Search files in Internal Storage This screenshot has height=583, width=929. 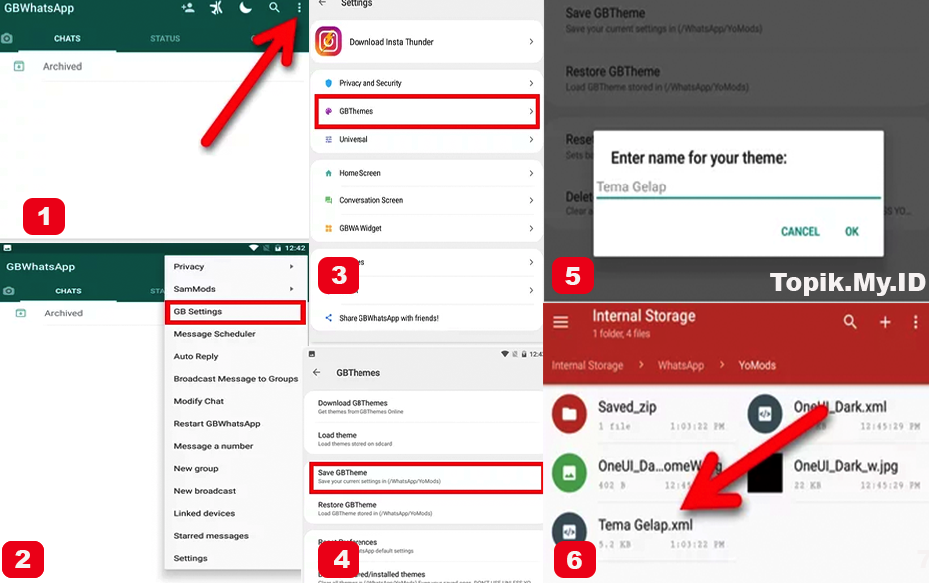(x=850, y=322)
